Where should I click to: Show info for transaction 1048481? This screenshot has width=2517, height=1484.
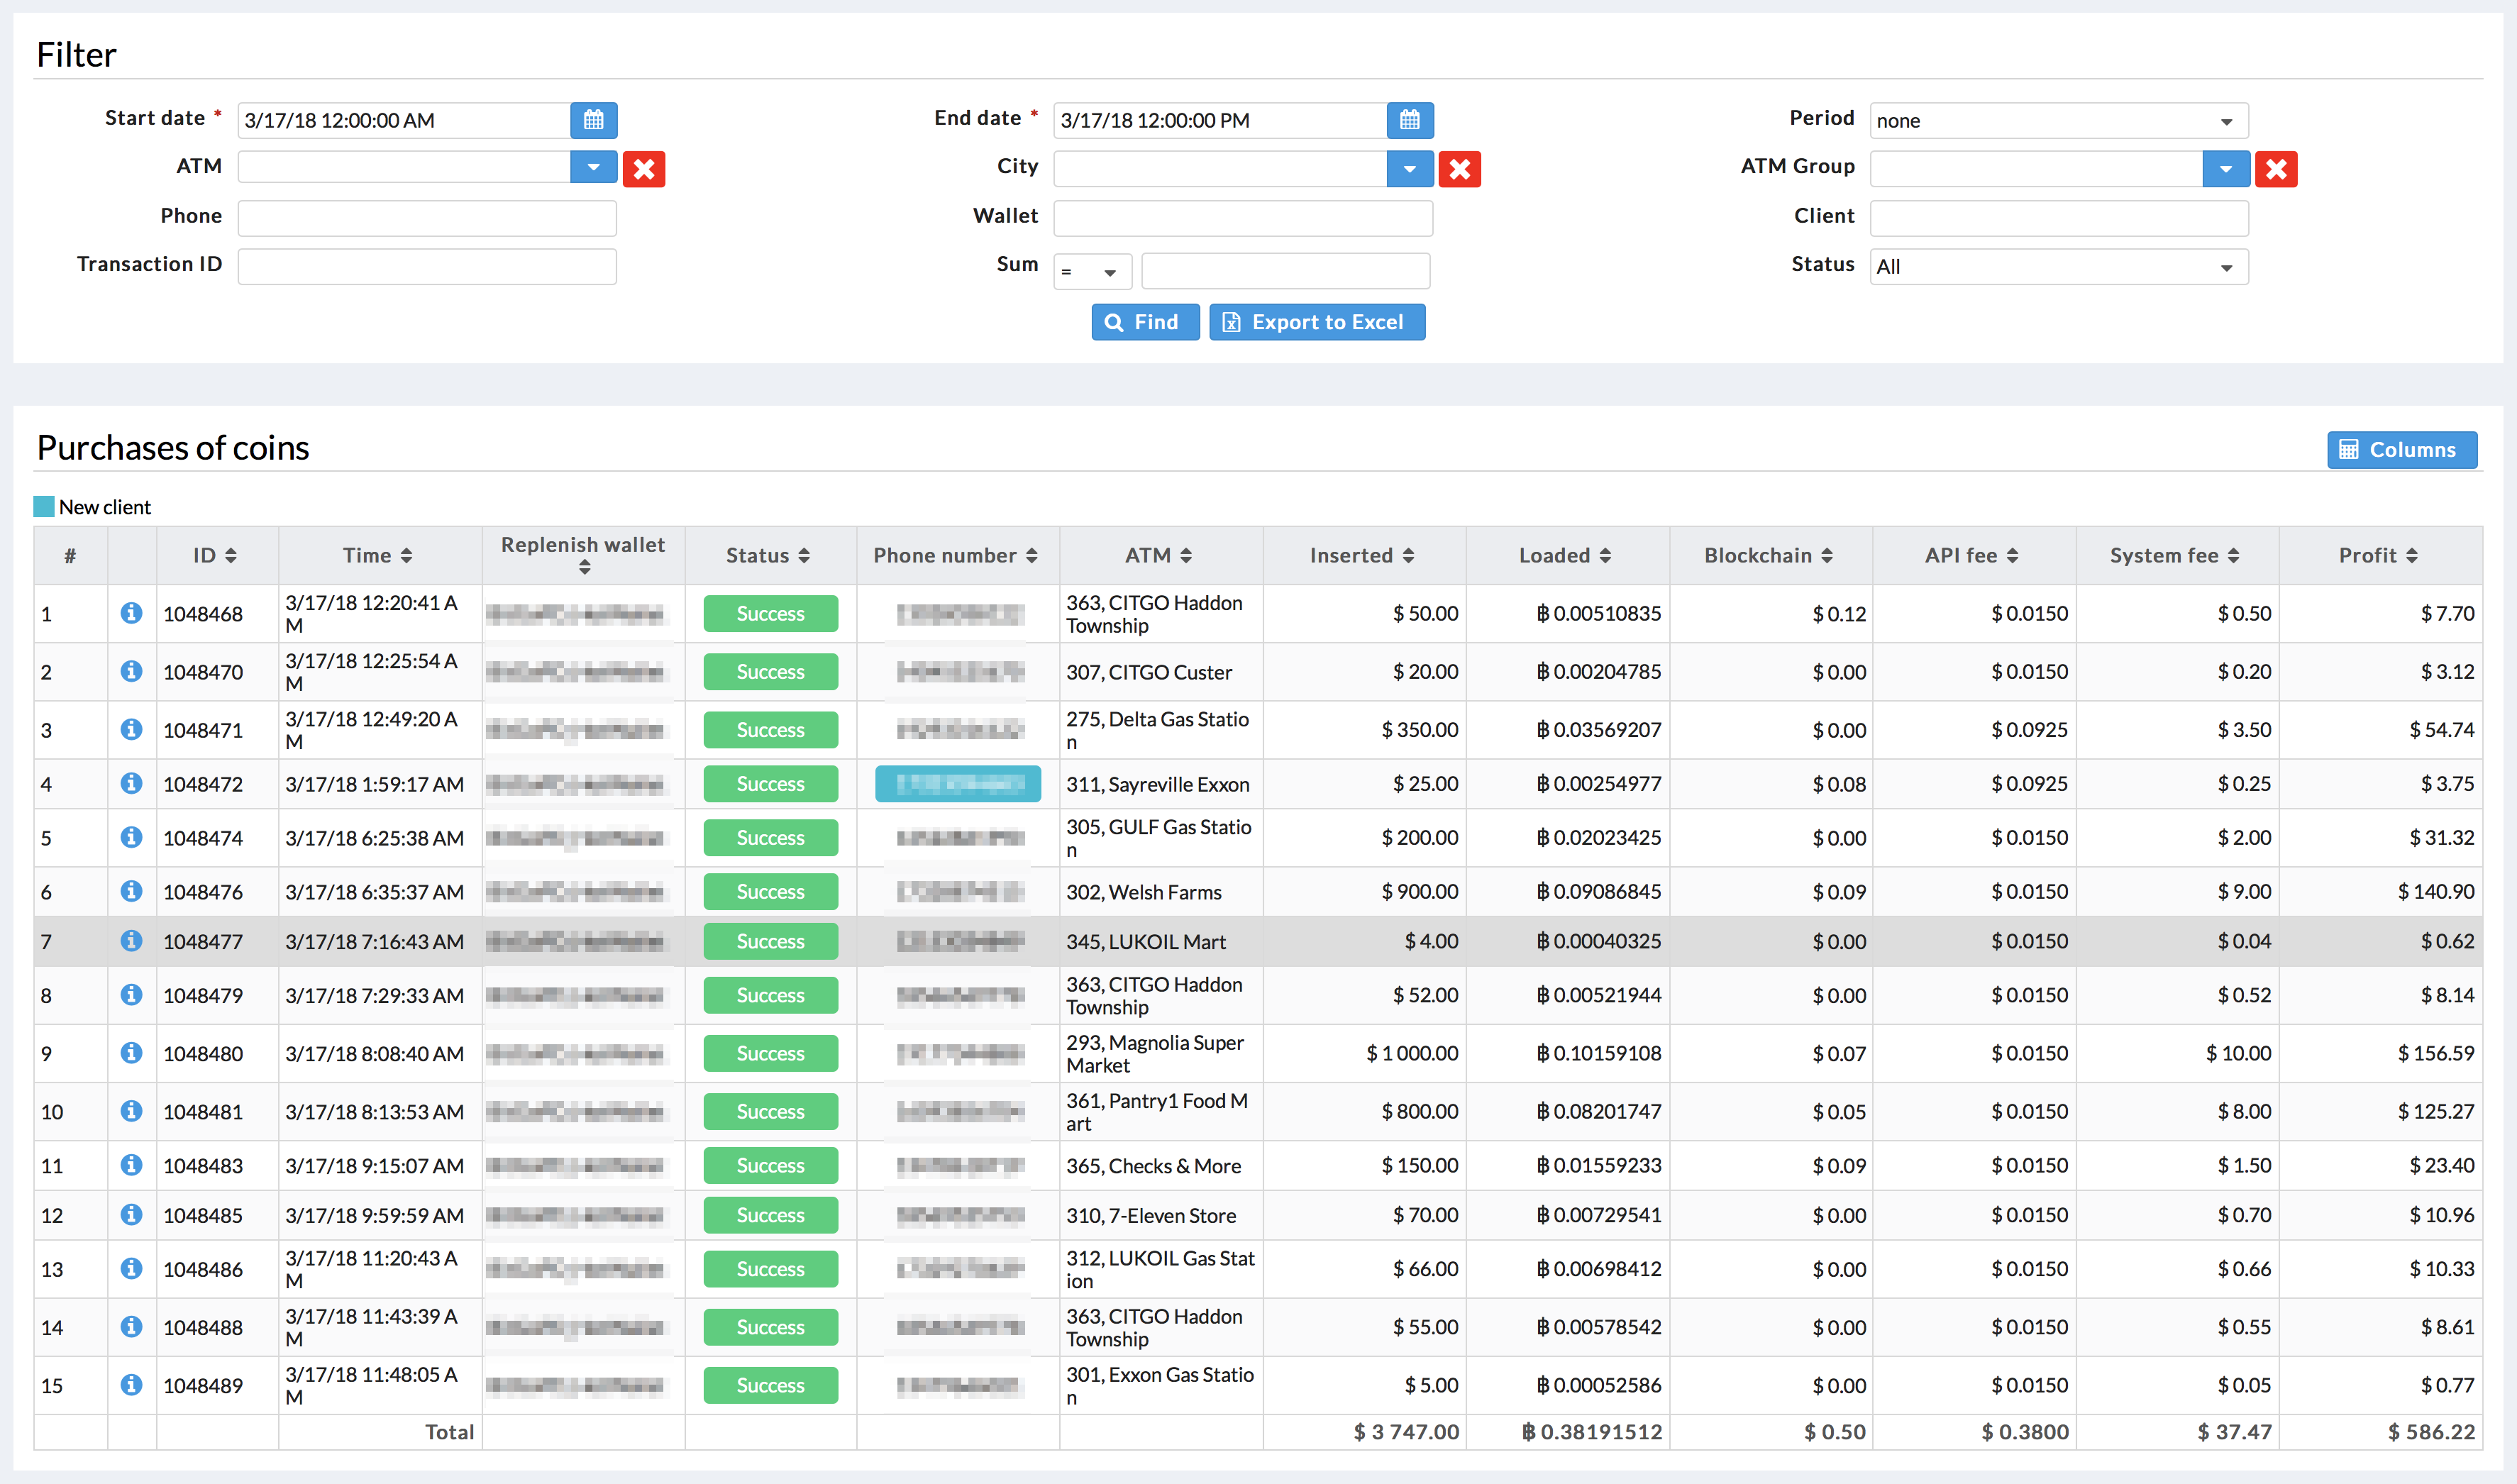131,1111
